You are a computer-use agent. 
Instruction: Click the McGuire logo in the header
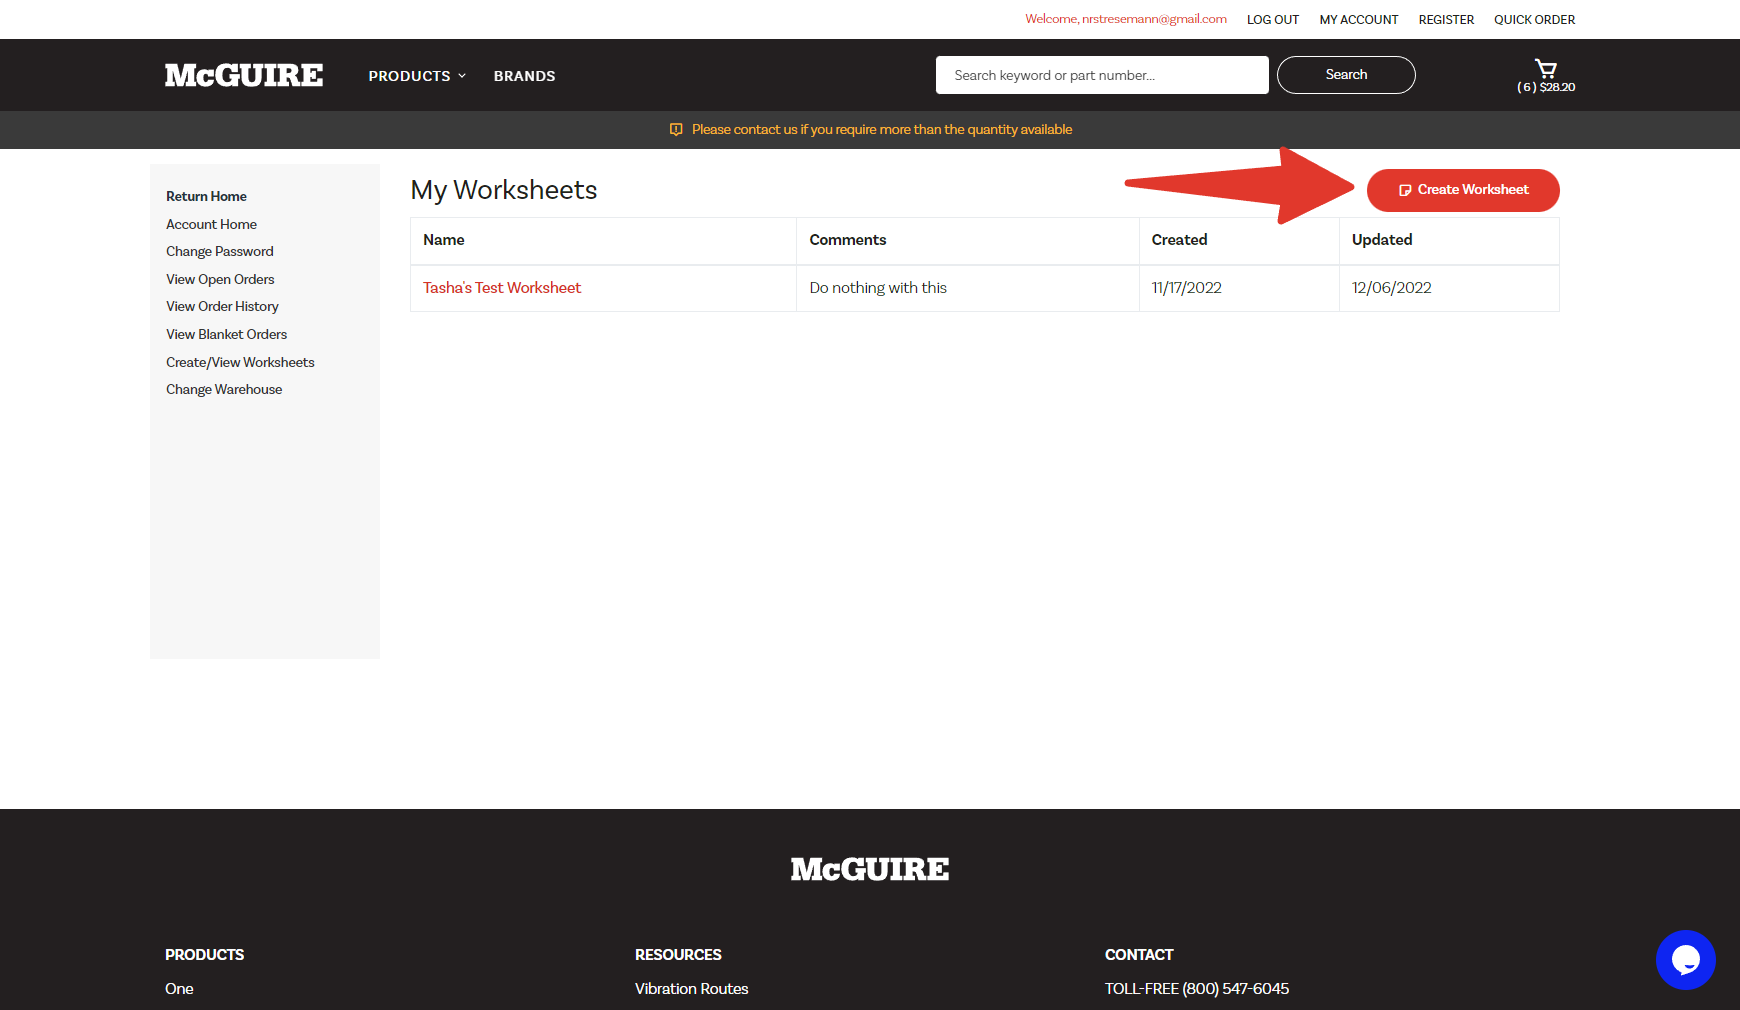[243, 74]
